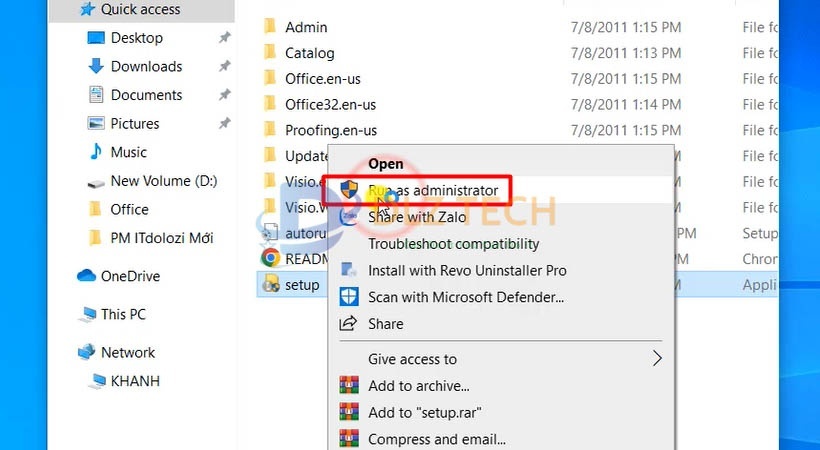The image size is (820, 450).
Task: Click the Pictures icon in sidebar
Action: coord(96,123)
